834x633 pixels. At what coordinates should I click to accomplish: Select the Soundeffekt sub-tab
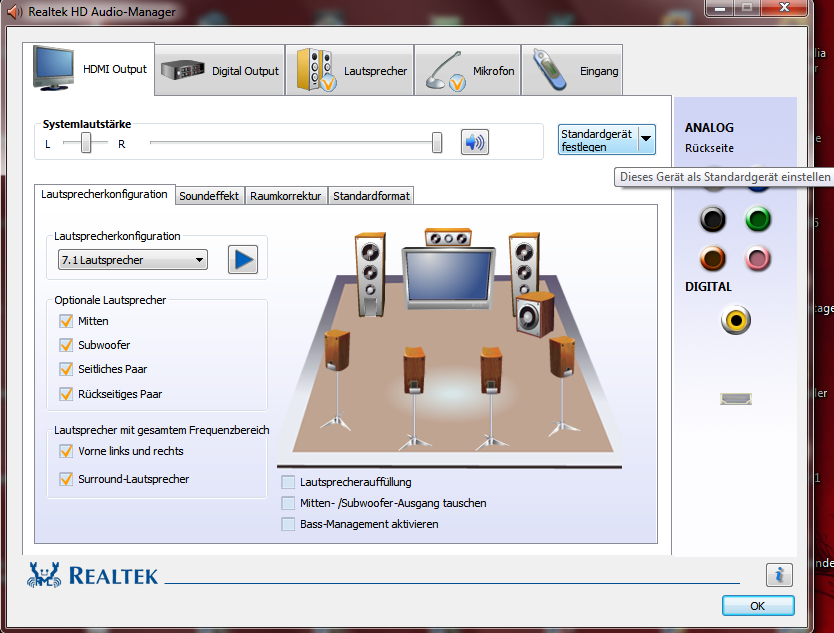[209, 196]
